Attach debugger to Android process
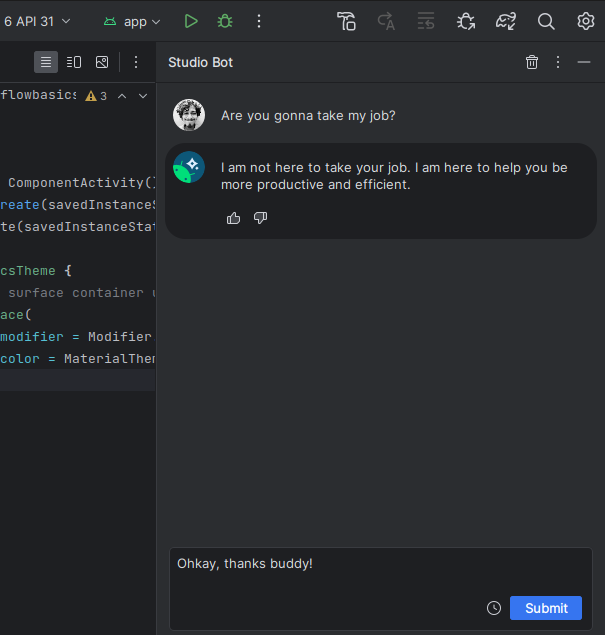Image resolution: width=605 pixels, height=635 pixels. coord(466,21)
